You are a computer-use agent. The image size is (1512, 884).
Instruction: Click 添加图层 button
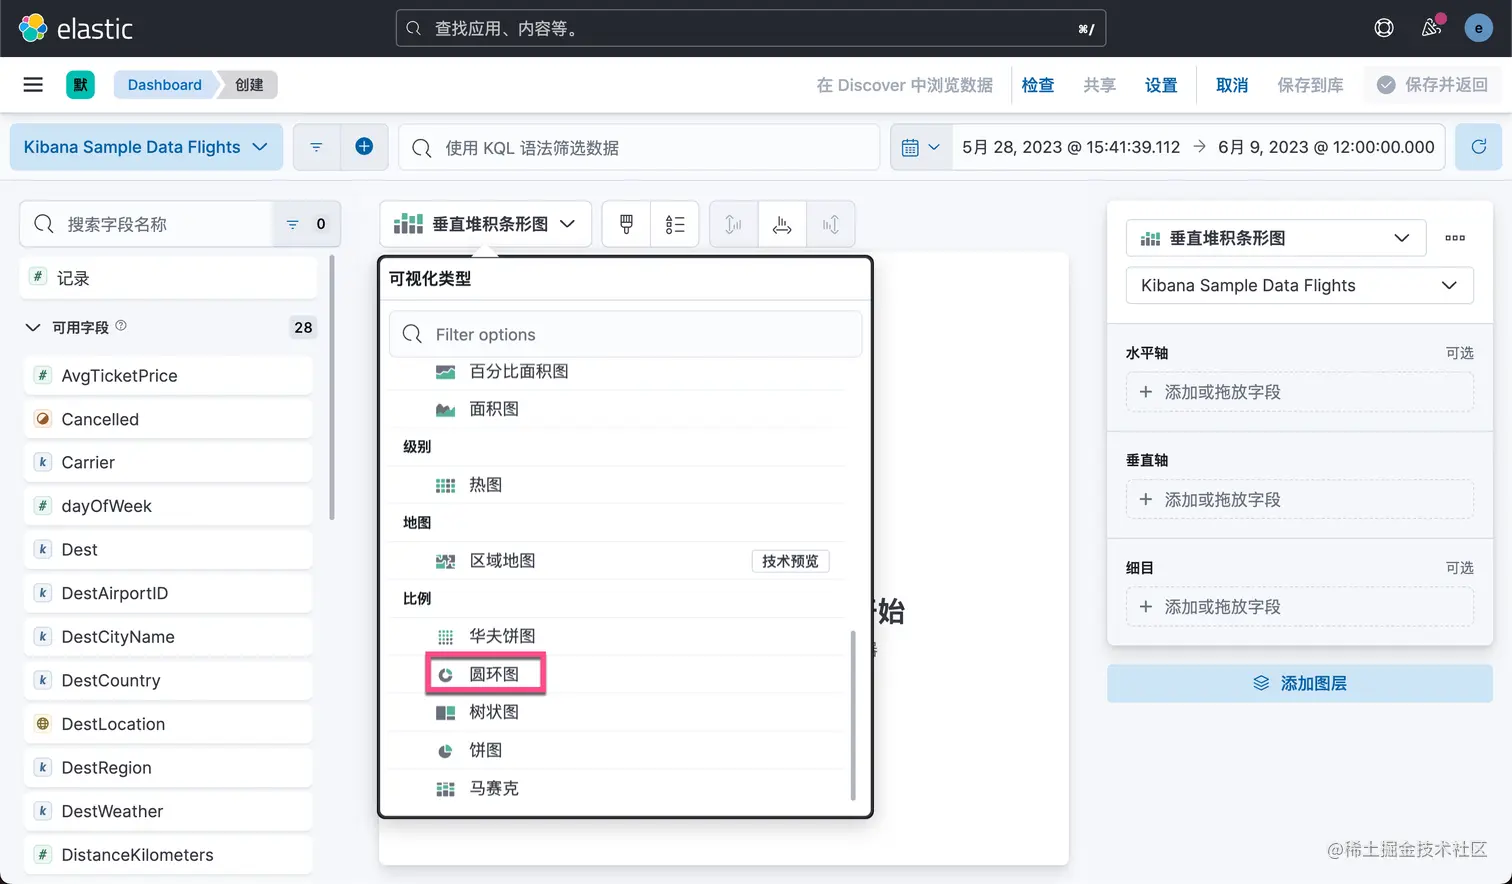click(x=1299, y=683)
